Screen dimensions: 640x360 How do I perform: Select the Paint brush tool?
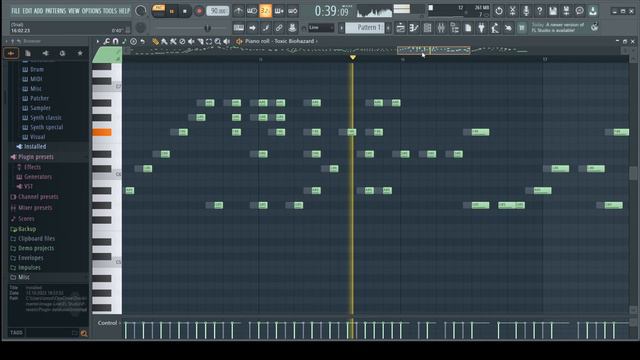(164, 41)
